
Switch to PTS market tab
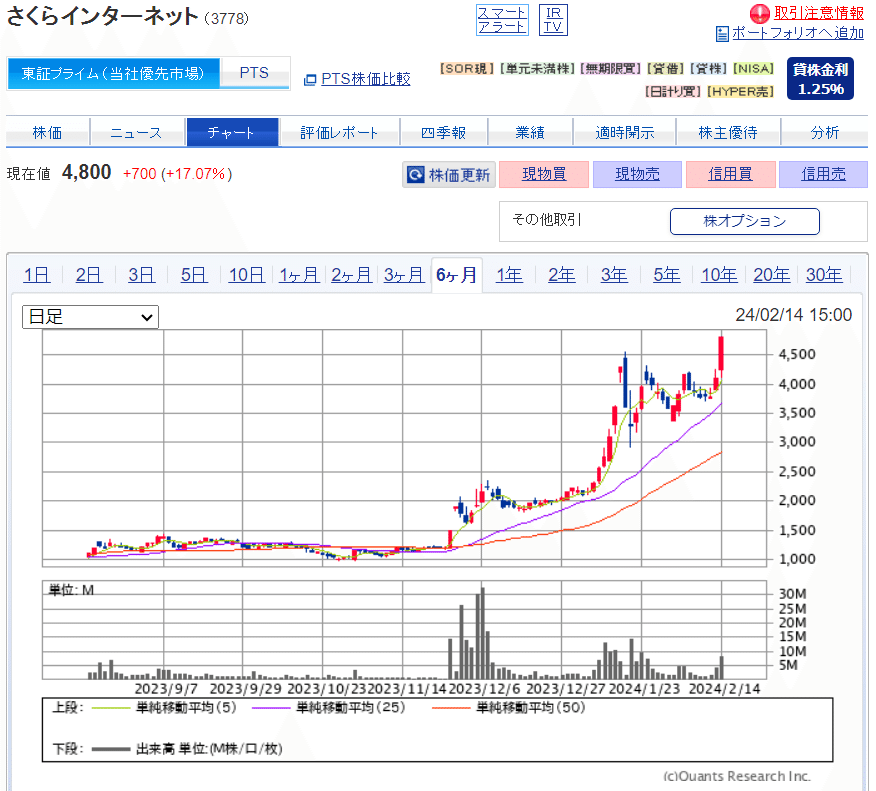pos(254,73)
